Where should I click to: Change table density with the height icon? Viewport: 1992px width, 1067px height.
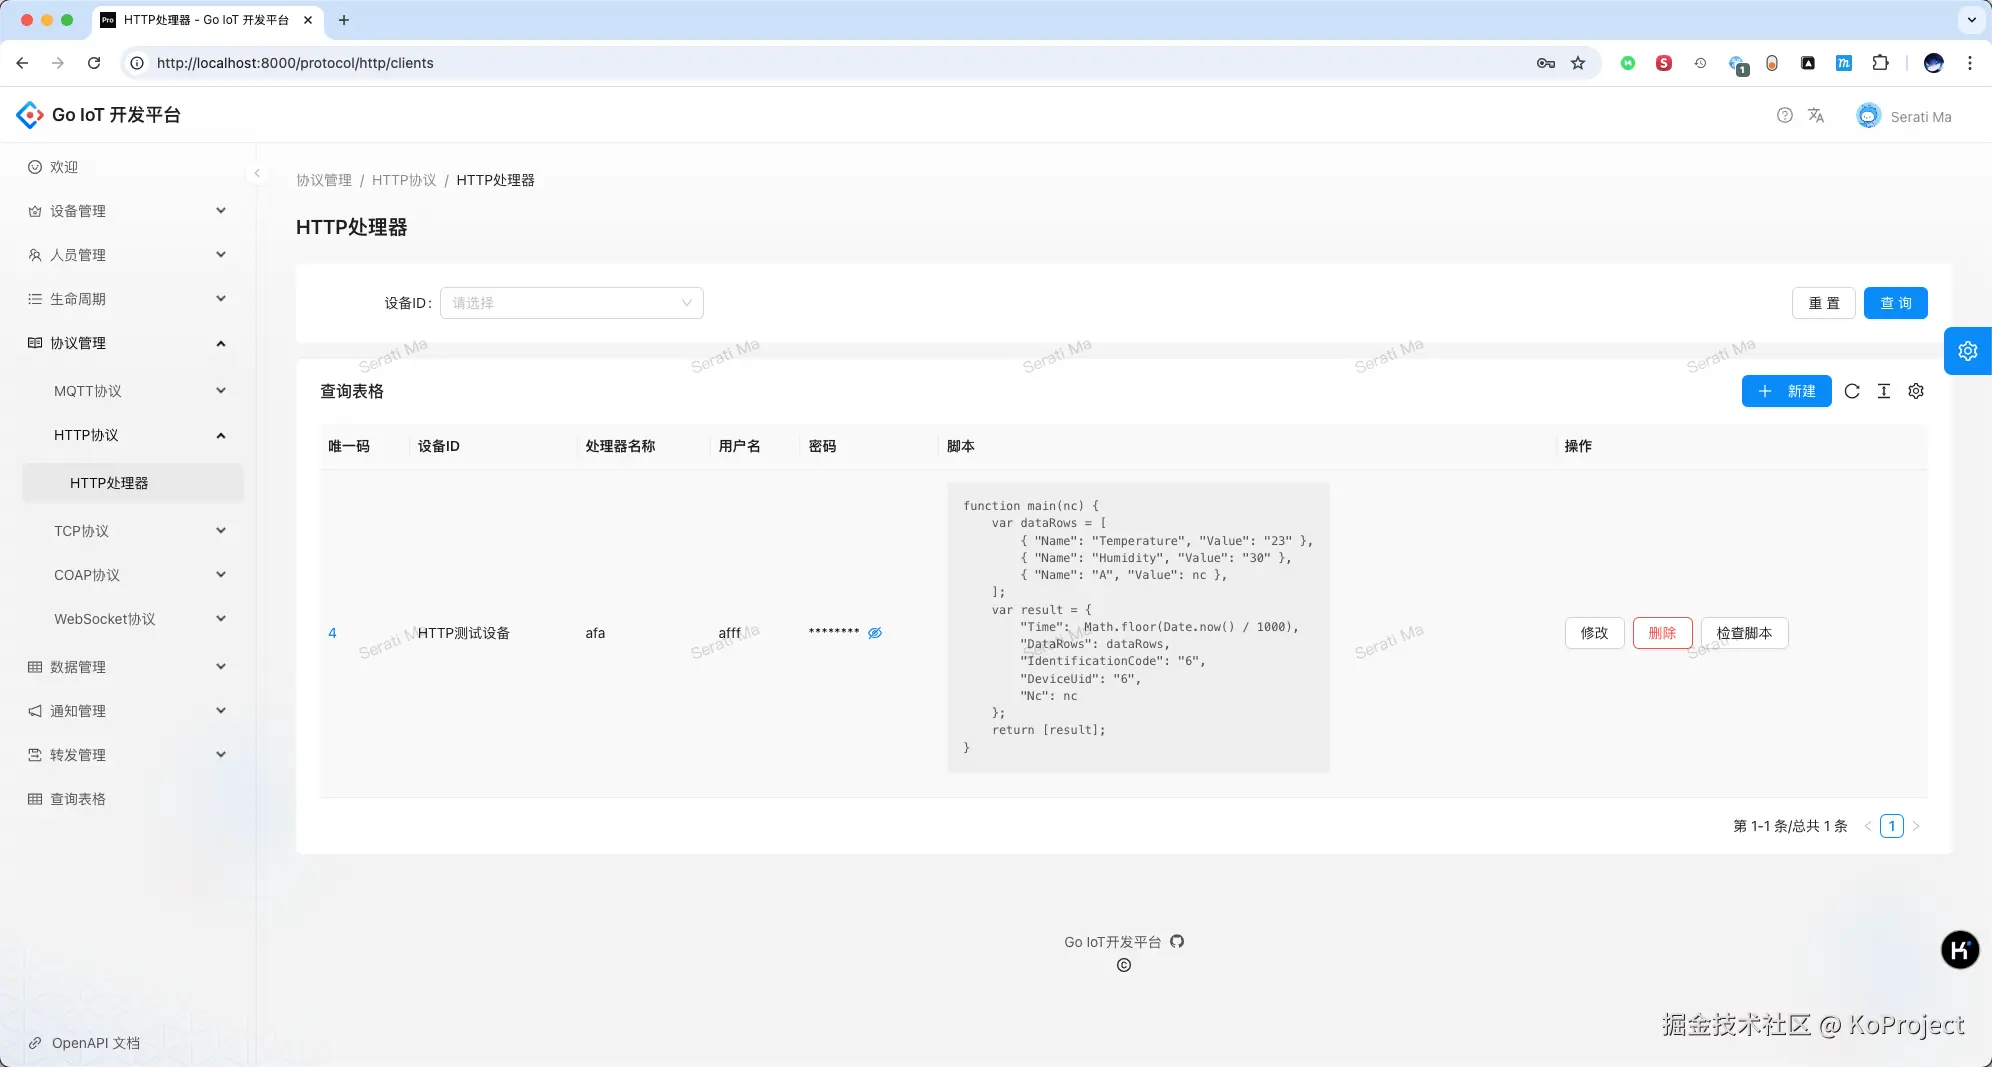pyautogui.click(x=1884, y=391)
